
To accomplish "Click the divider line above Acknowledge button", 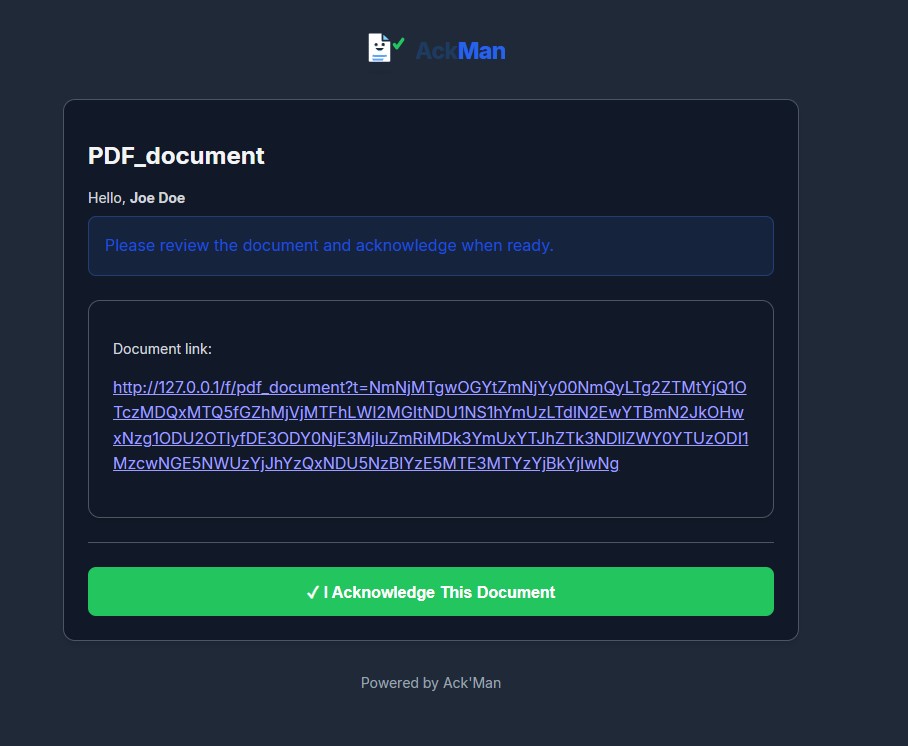I will click(431, 543).
